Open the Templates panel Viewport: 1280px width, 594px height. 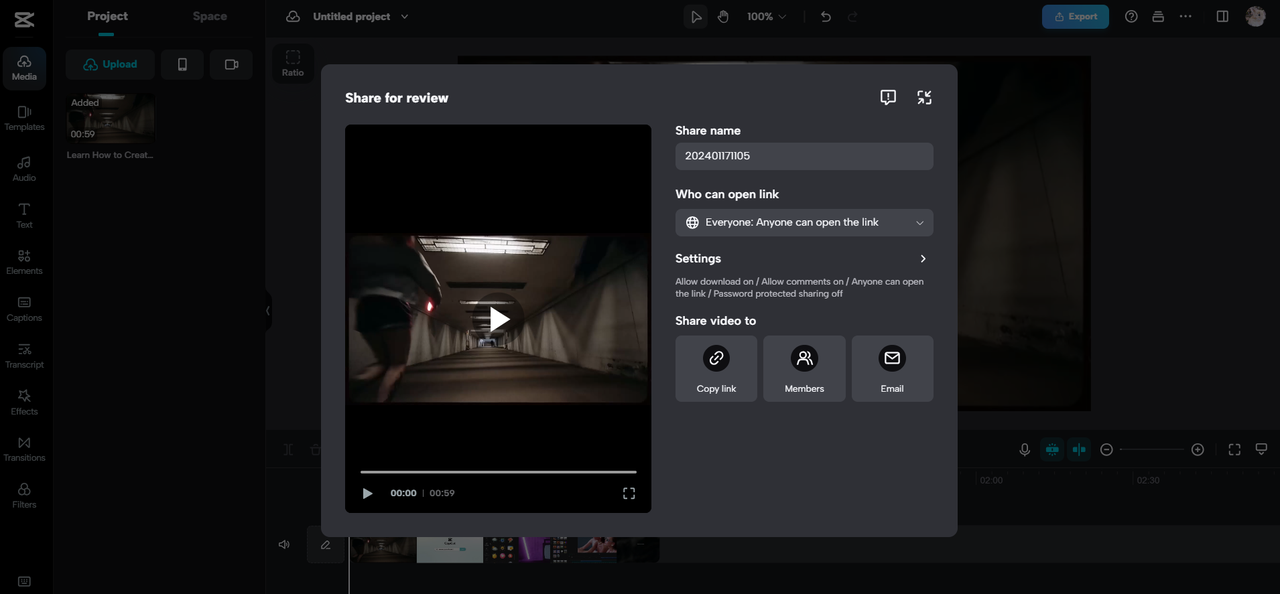point(24,118)
